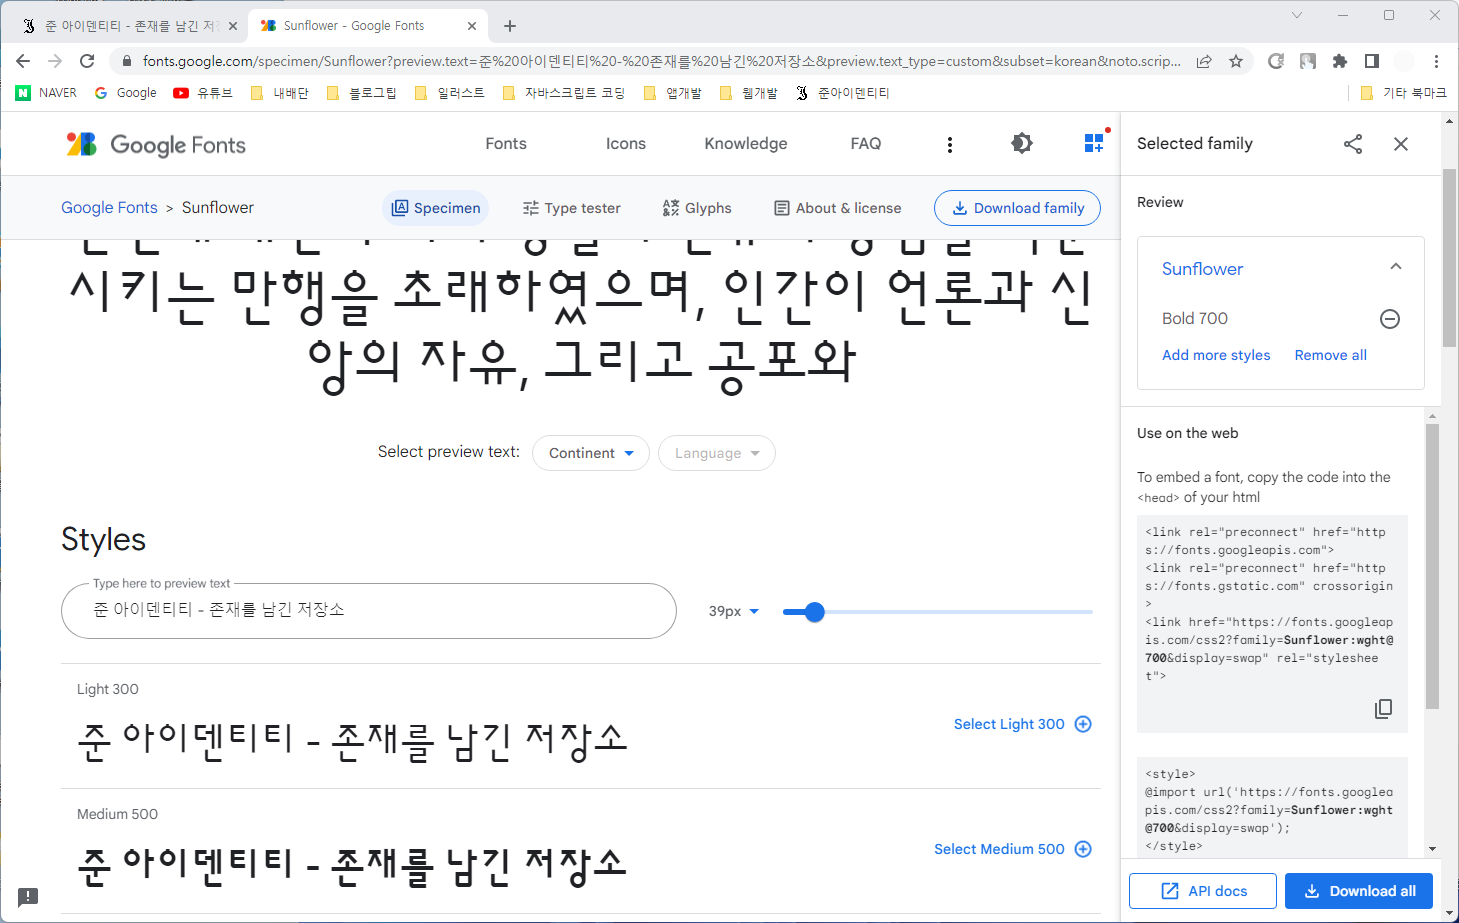
Task: Open the Fonts navigation item
Action: click(x=506, y=144)
